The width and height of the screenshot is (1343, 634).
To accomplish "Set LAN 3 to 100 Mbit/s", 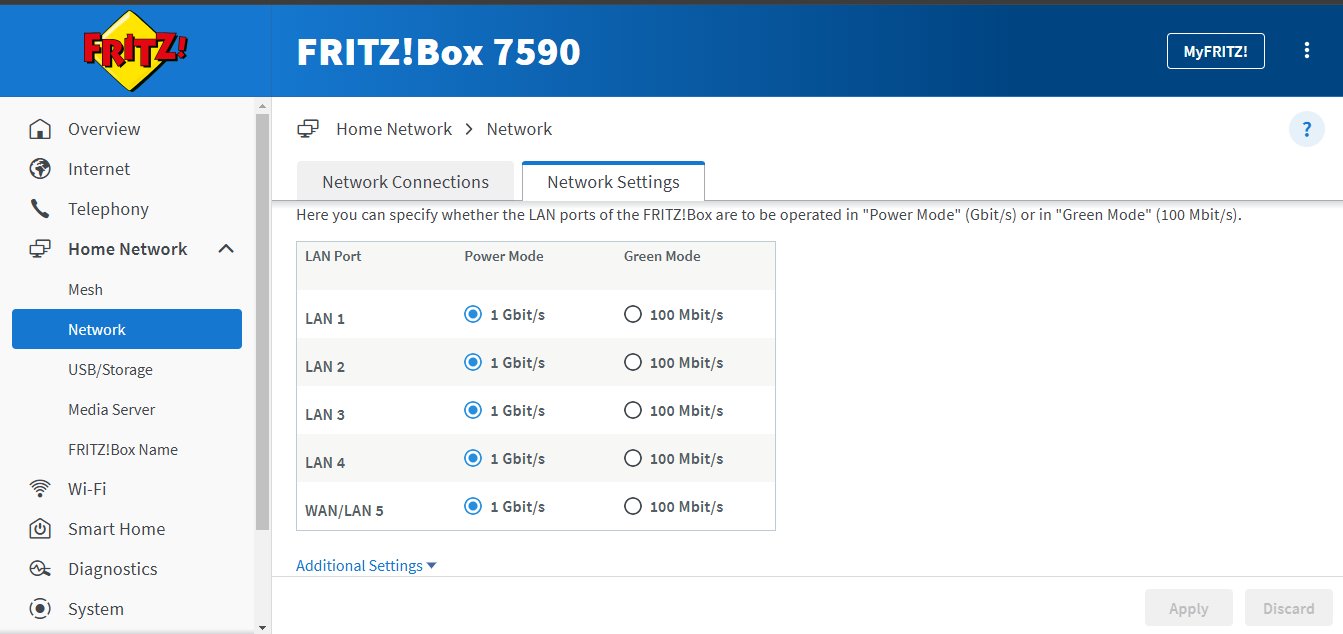I will tap(632, 410).
